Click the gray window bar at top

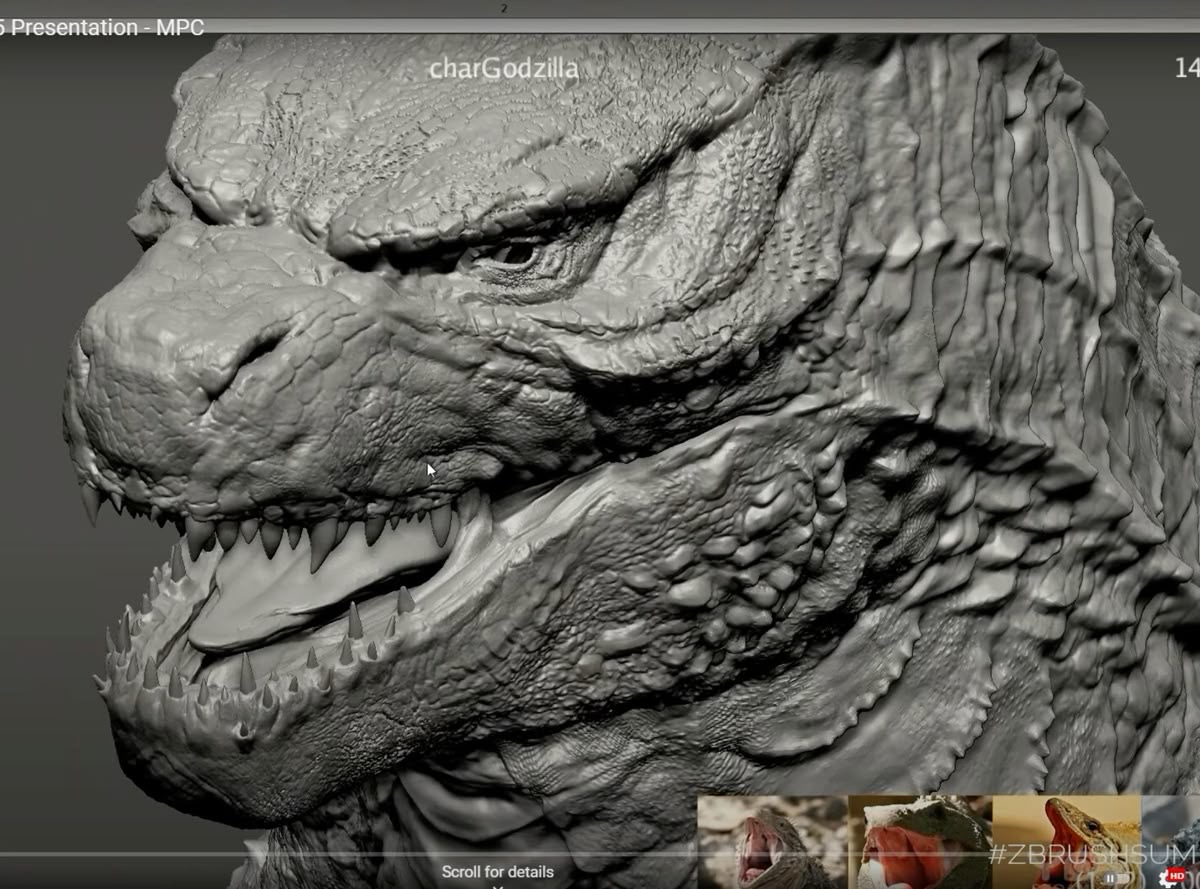coord(600,8)
